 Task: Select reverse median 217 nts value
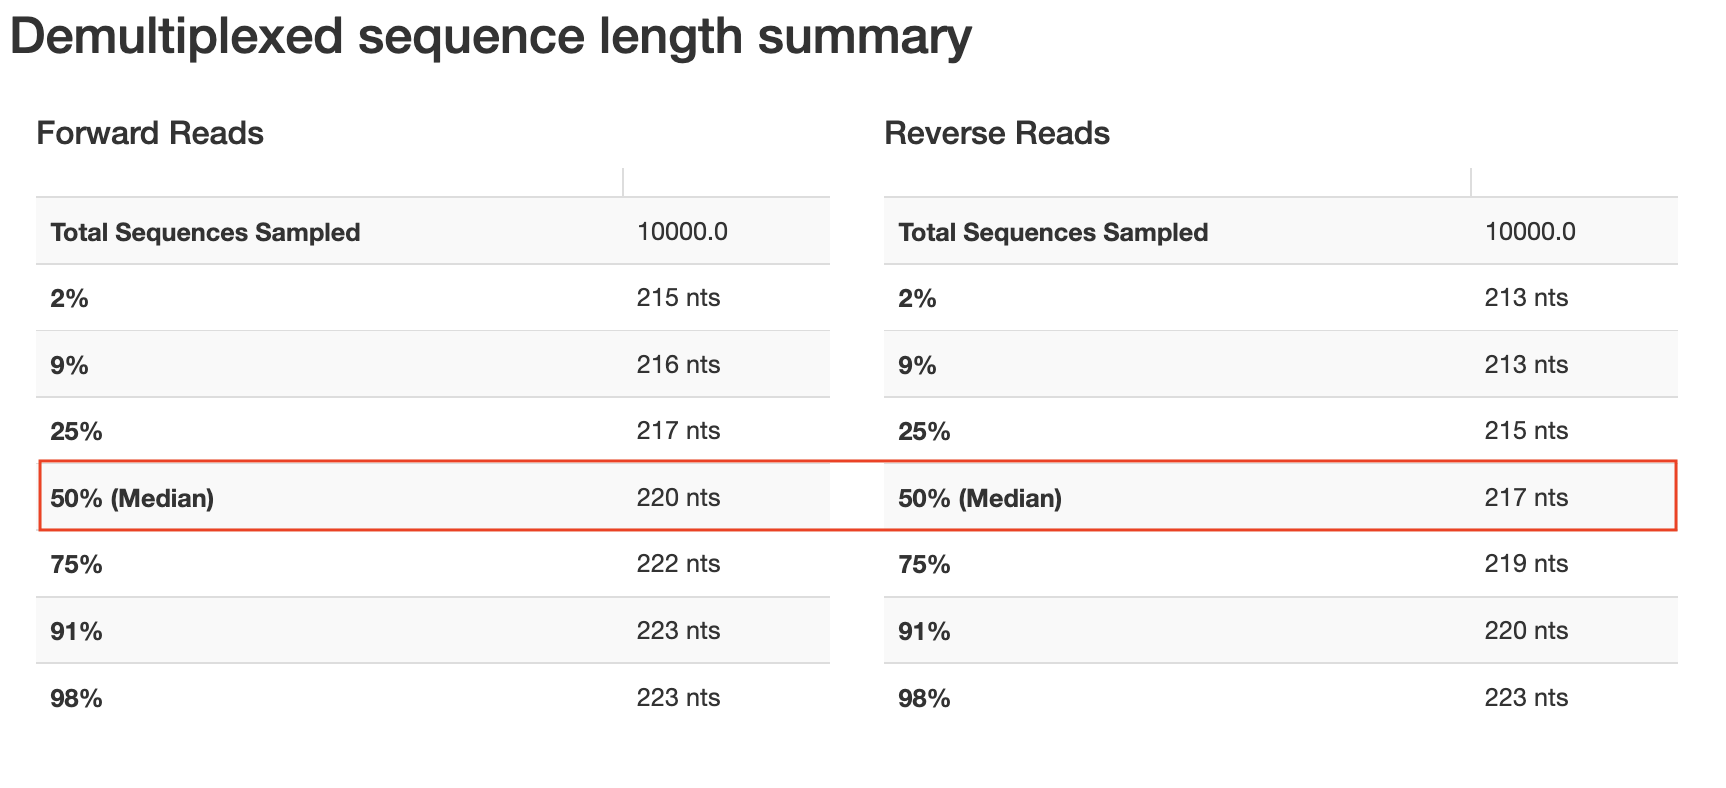1526,498
